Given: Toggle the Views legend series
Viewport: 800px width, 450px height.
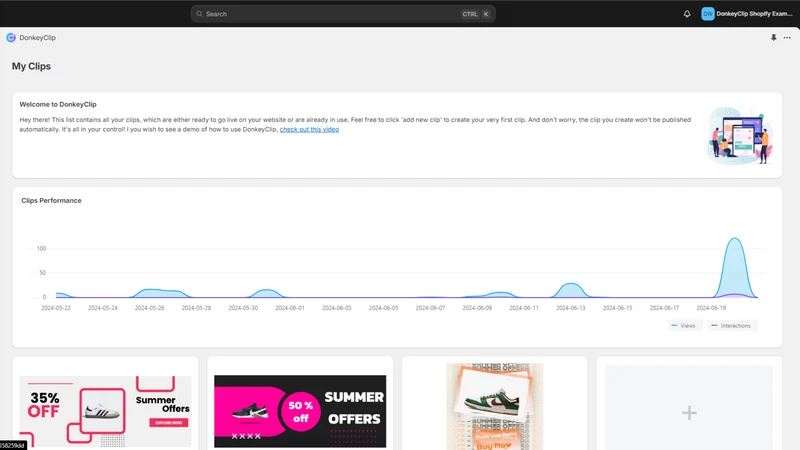Looking at the screenshot, I should [684, 326].
